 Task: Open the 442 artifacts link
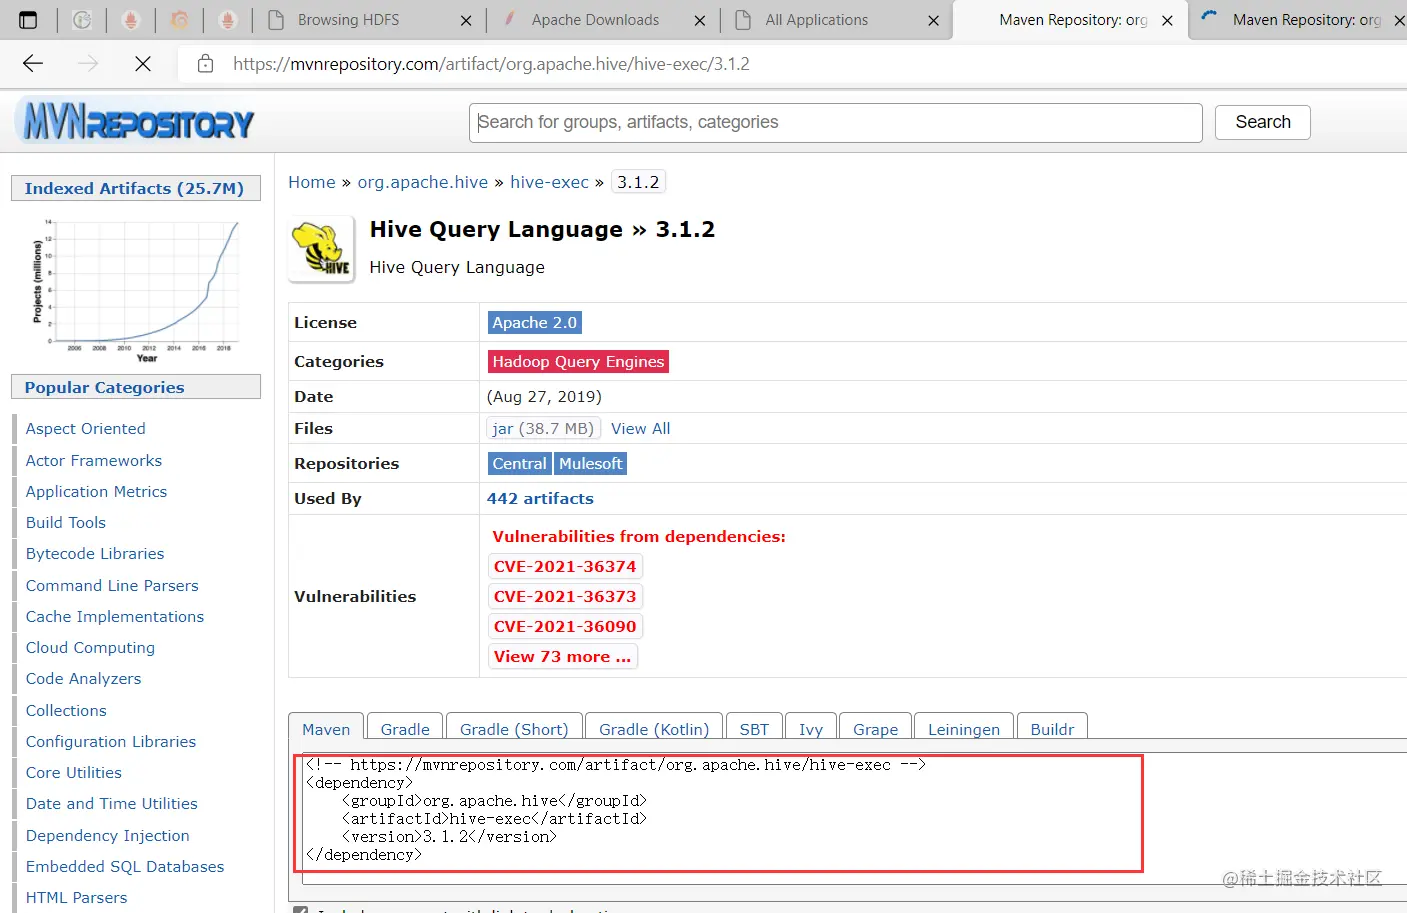tap(540, 499)
